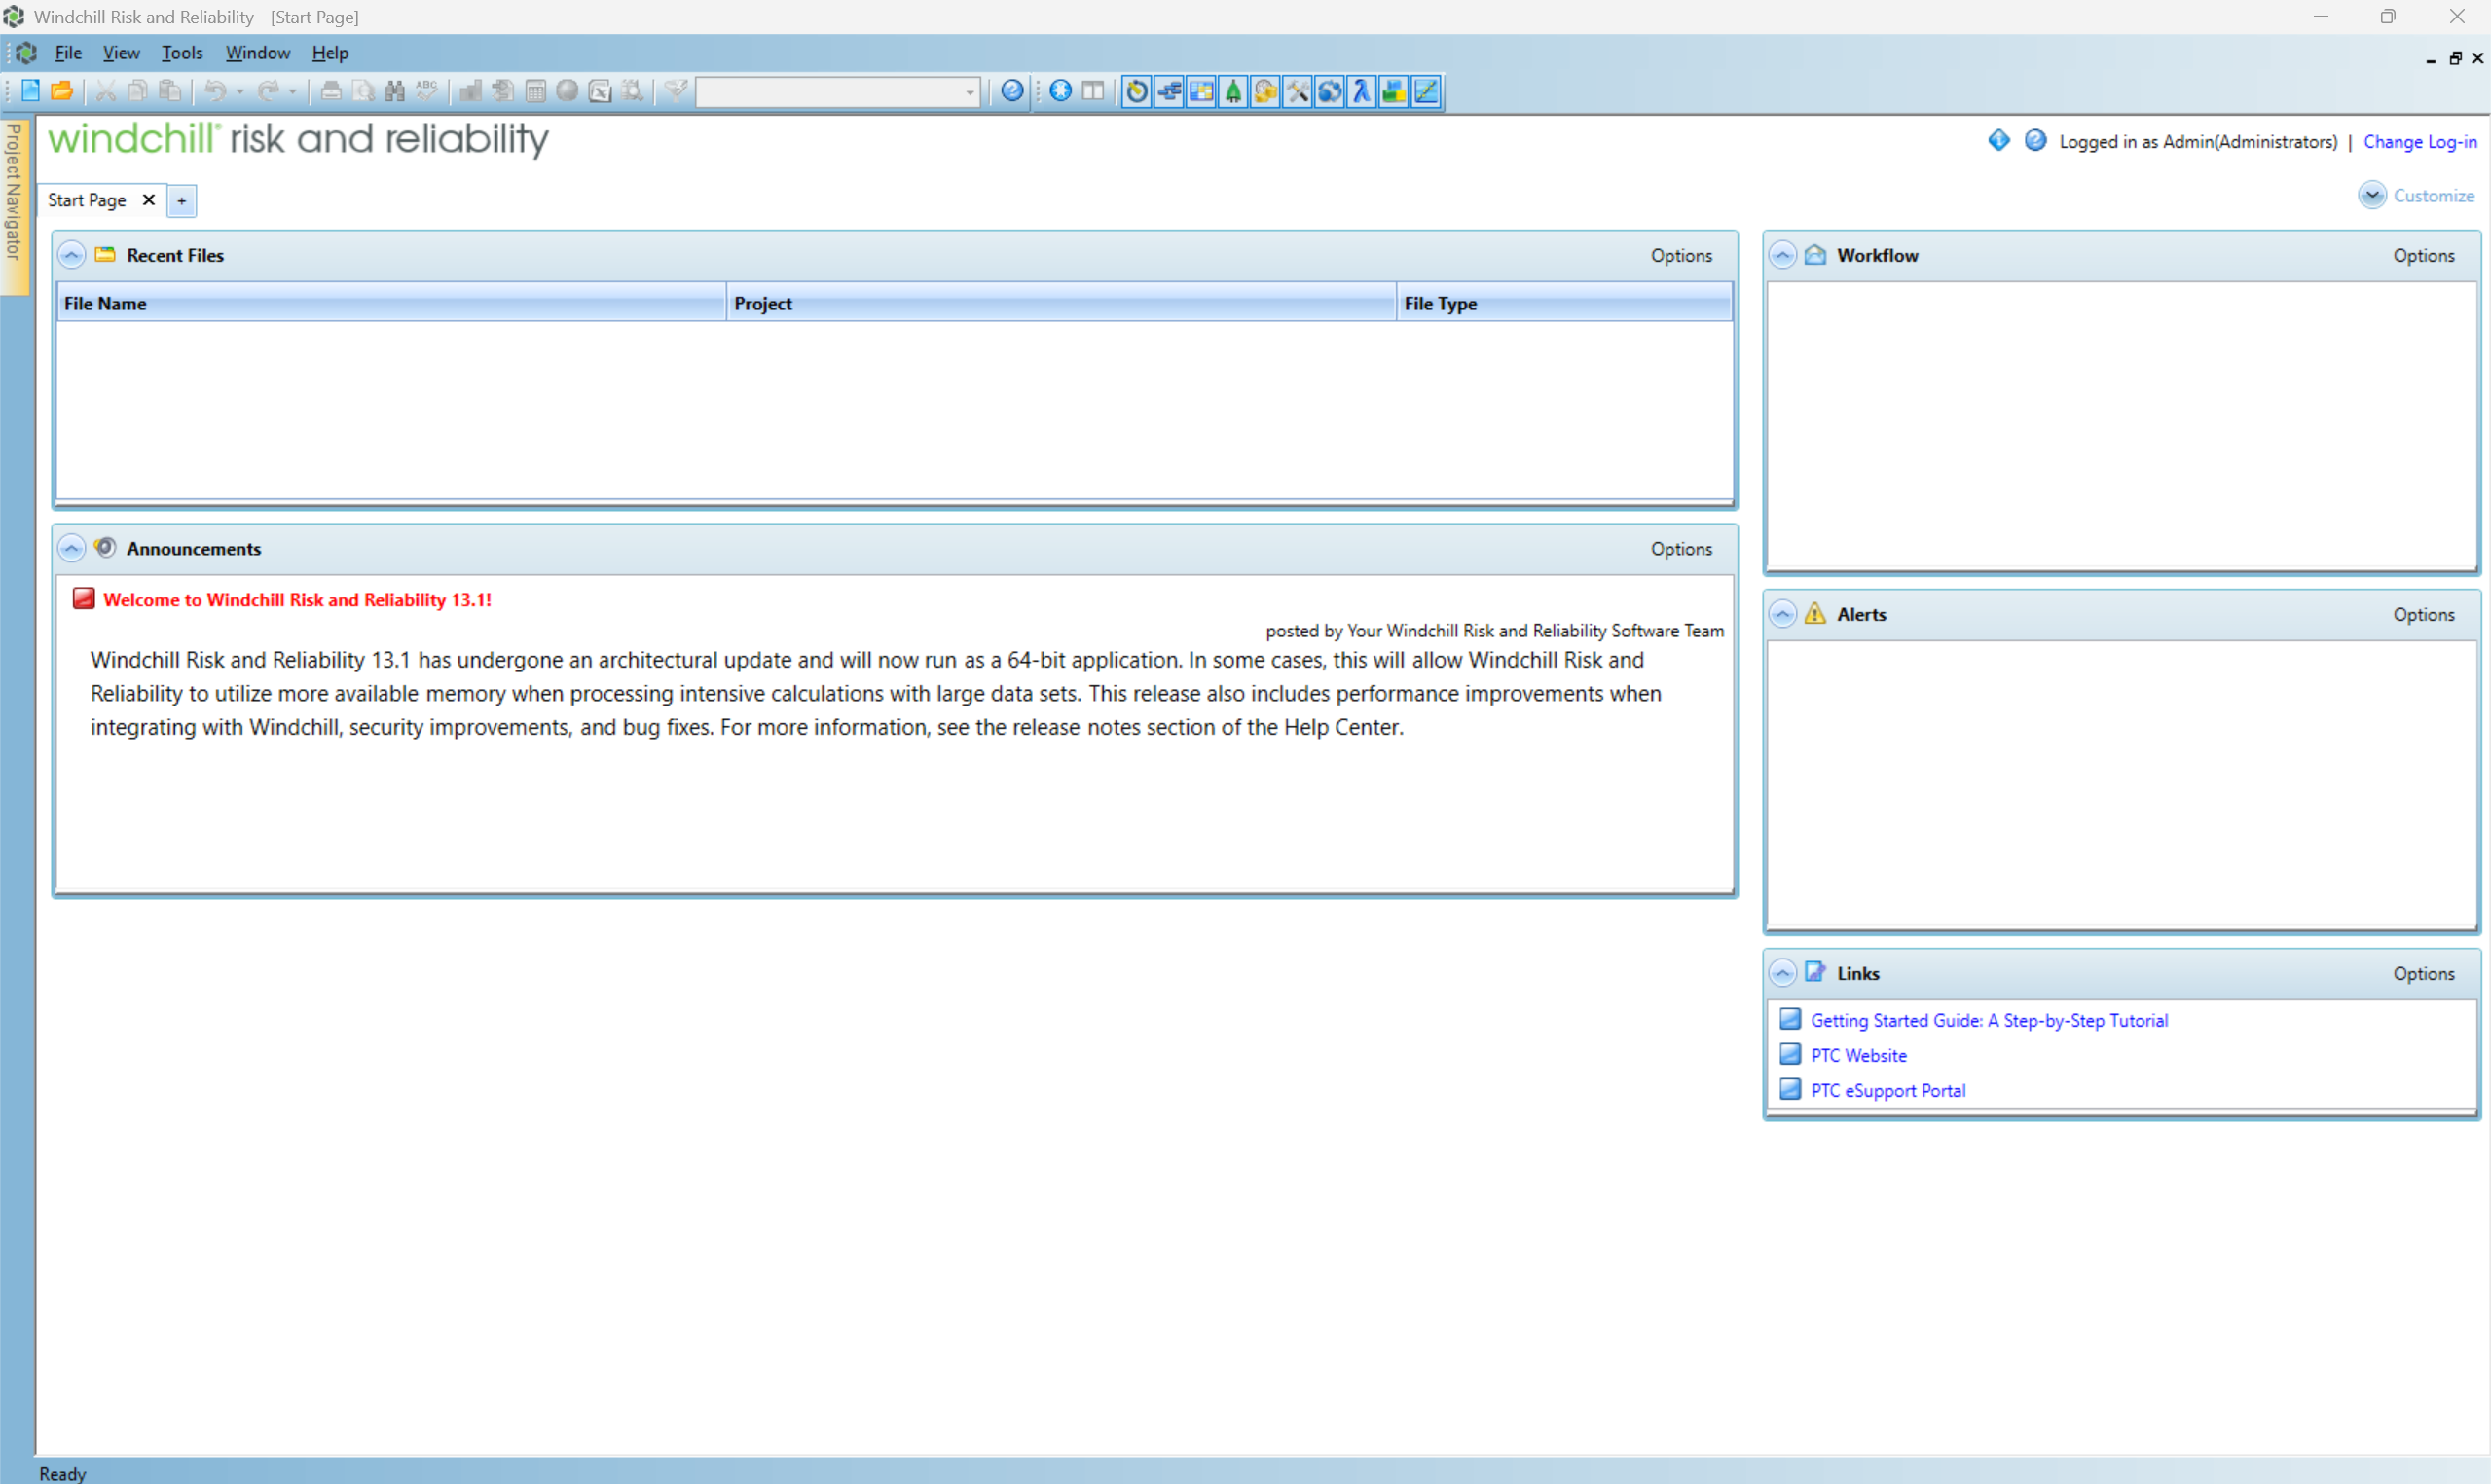Screen dimensions: 2491x1484
Task: Open the lambda Weibull module icon
Action: [1361, 91]
